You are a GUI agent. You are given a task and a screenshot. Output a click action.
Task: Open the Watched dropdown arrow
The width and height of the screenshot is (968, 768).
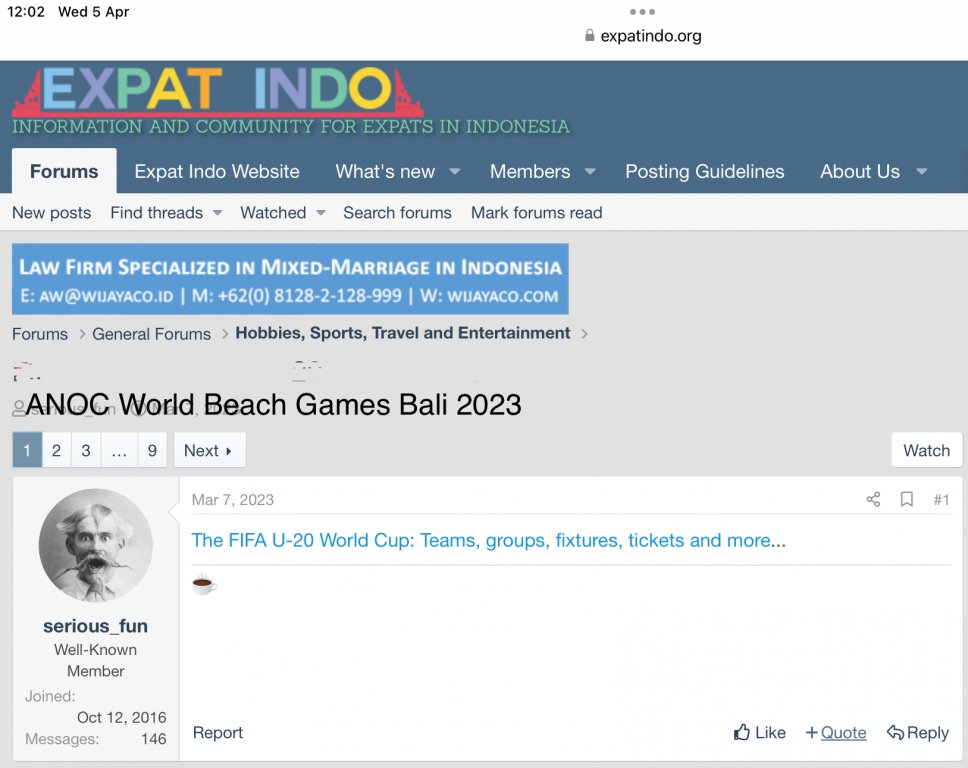[320, 213]
